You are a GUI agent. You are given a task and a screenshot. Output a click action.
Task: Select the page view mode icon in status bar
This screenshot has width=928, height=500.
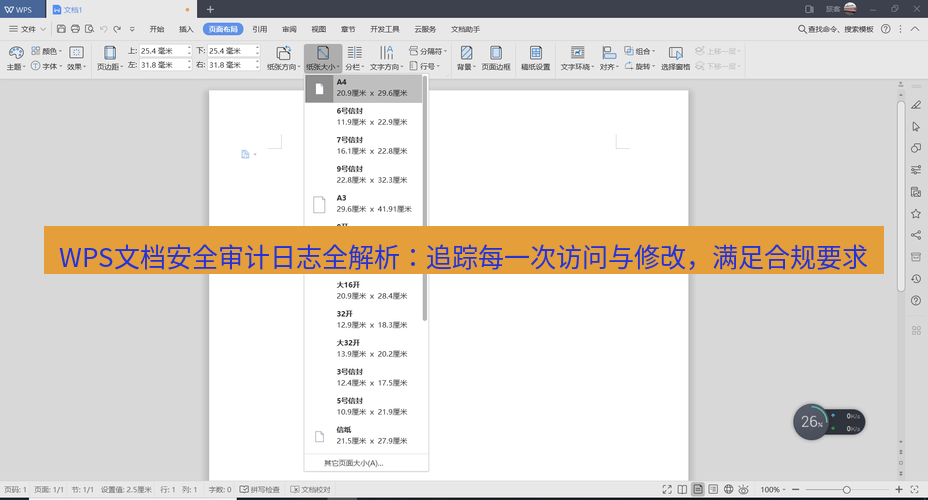pyautogui.click(x=698, y=489)
